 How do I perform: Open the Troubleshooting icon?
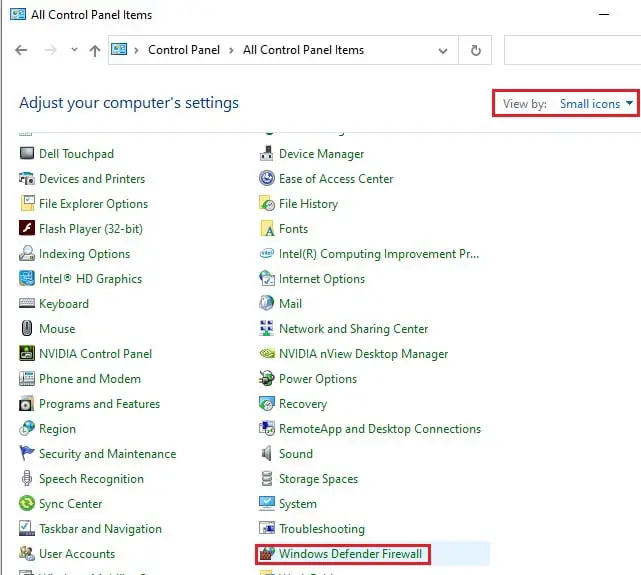(x=267, y=528)
